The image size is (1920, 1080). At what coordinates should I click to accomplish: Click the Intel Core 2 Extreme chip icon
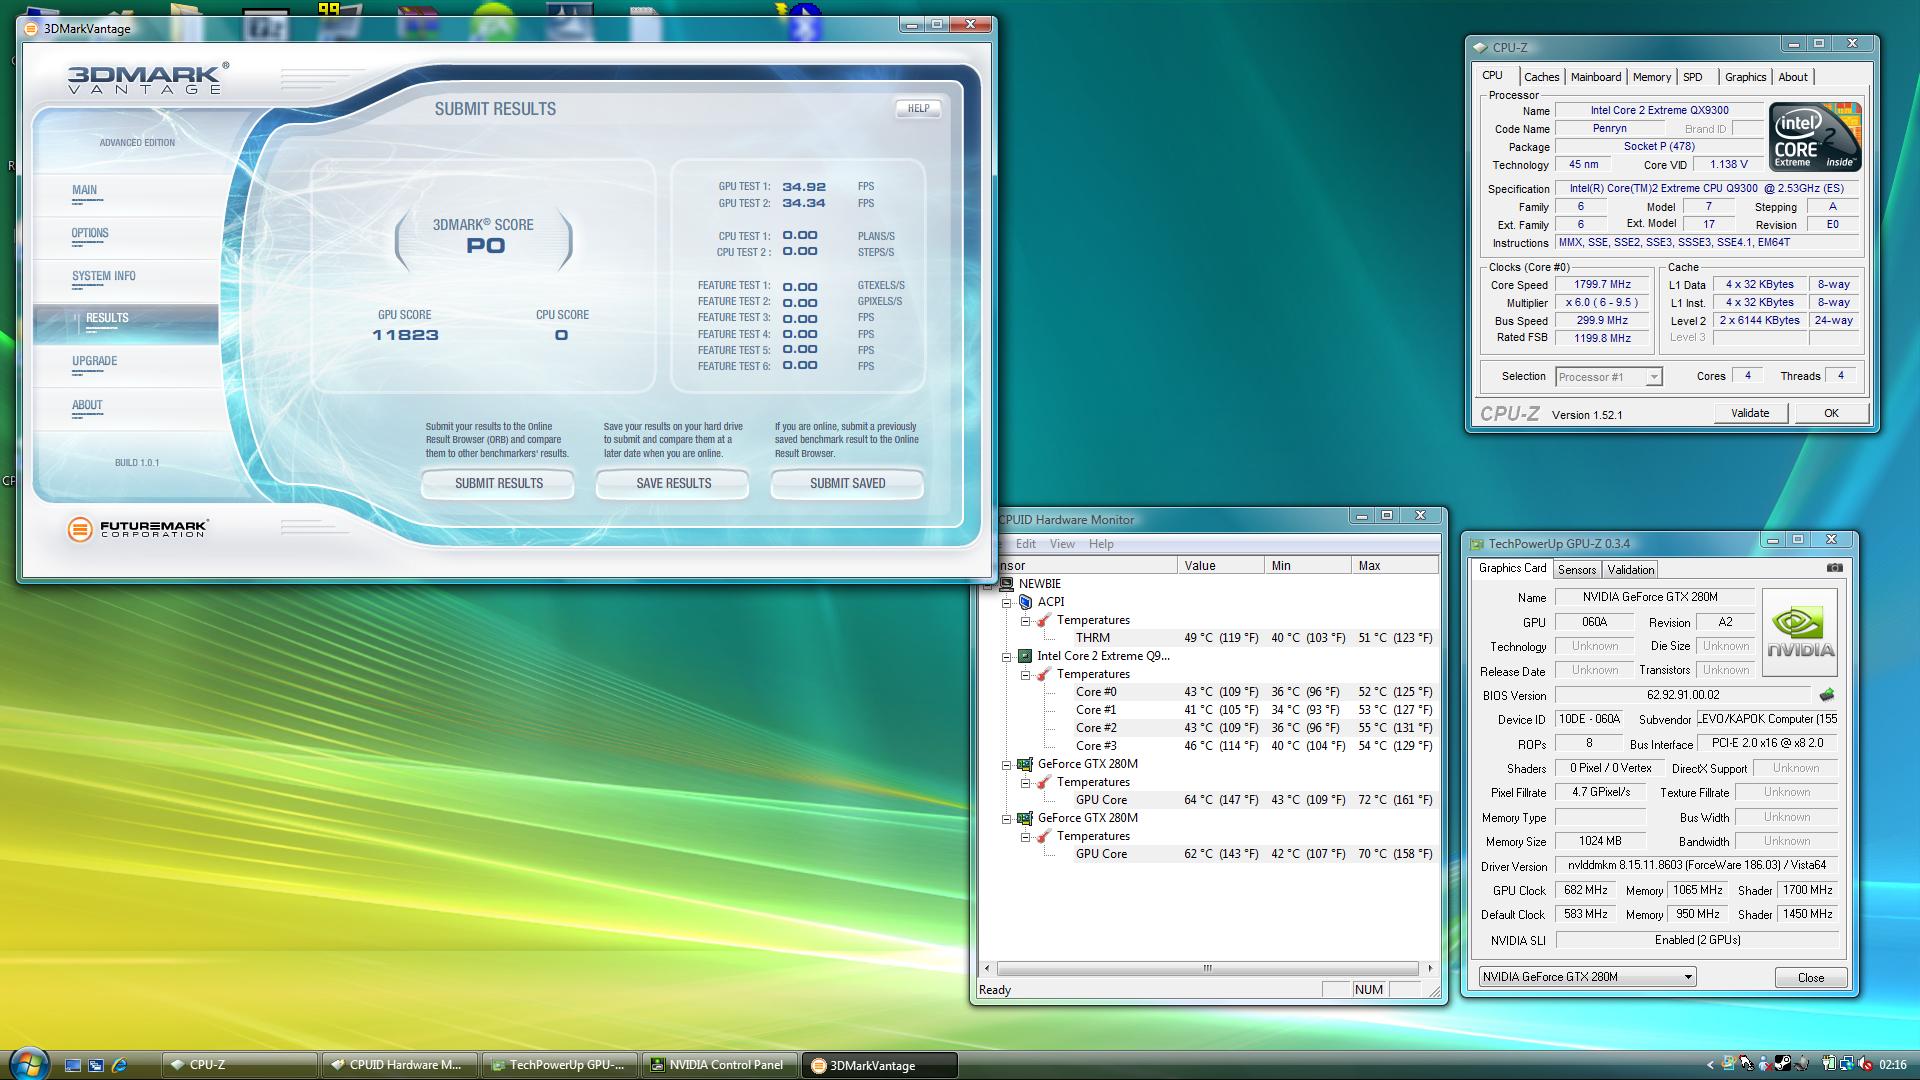point(1025,656)
